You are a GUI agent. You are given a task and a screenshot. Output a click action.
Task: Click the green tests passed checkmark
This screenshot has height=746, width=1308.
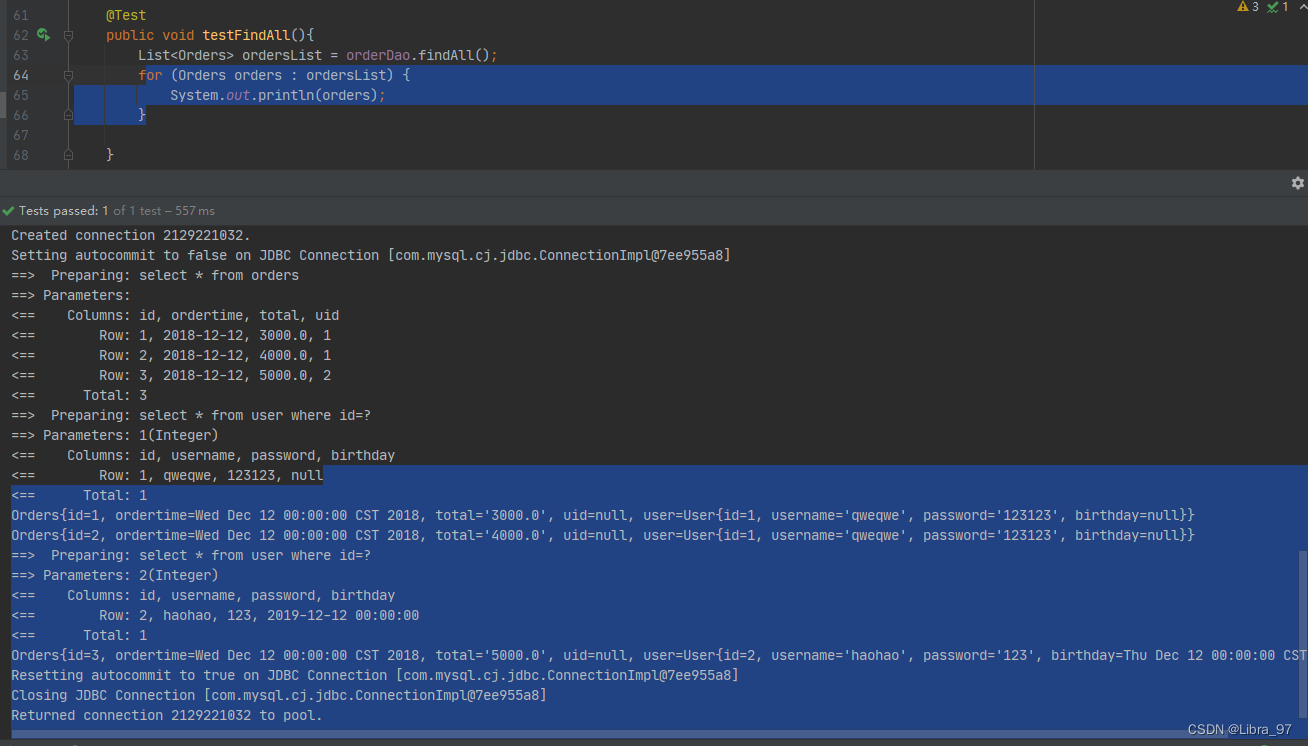click(x=8, y=211)
